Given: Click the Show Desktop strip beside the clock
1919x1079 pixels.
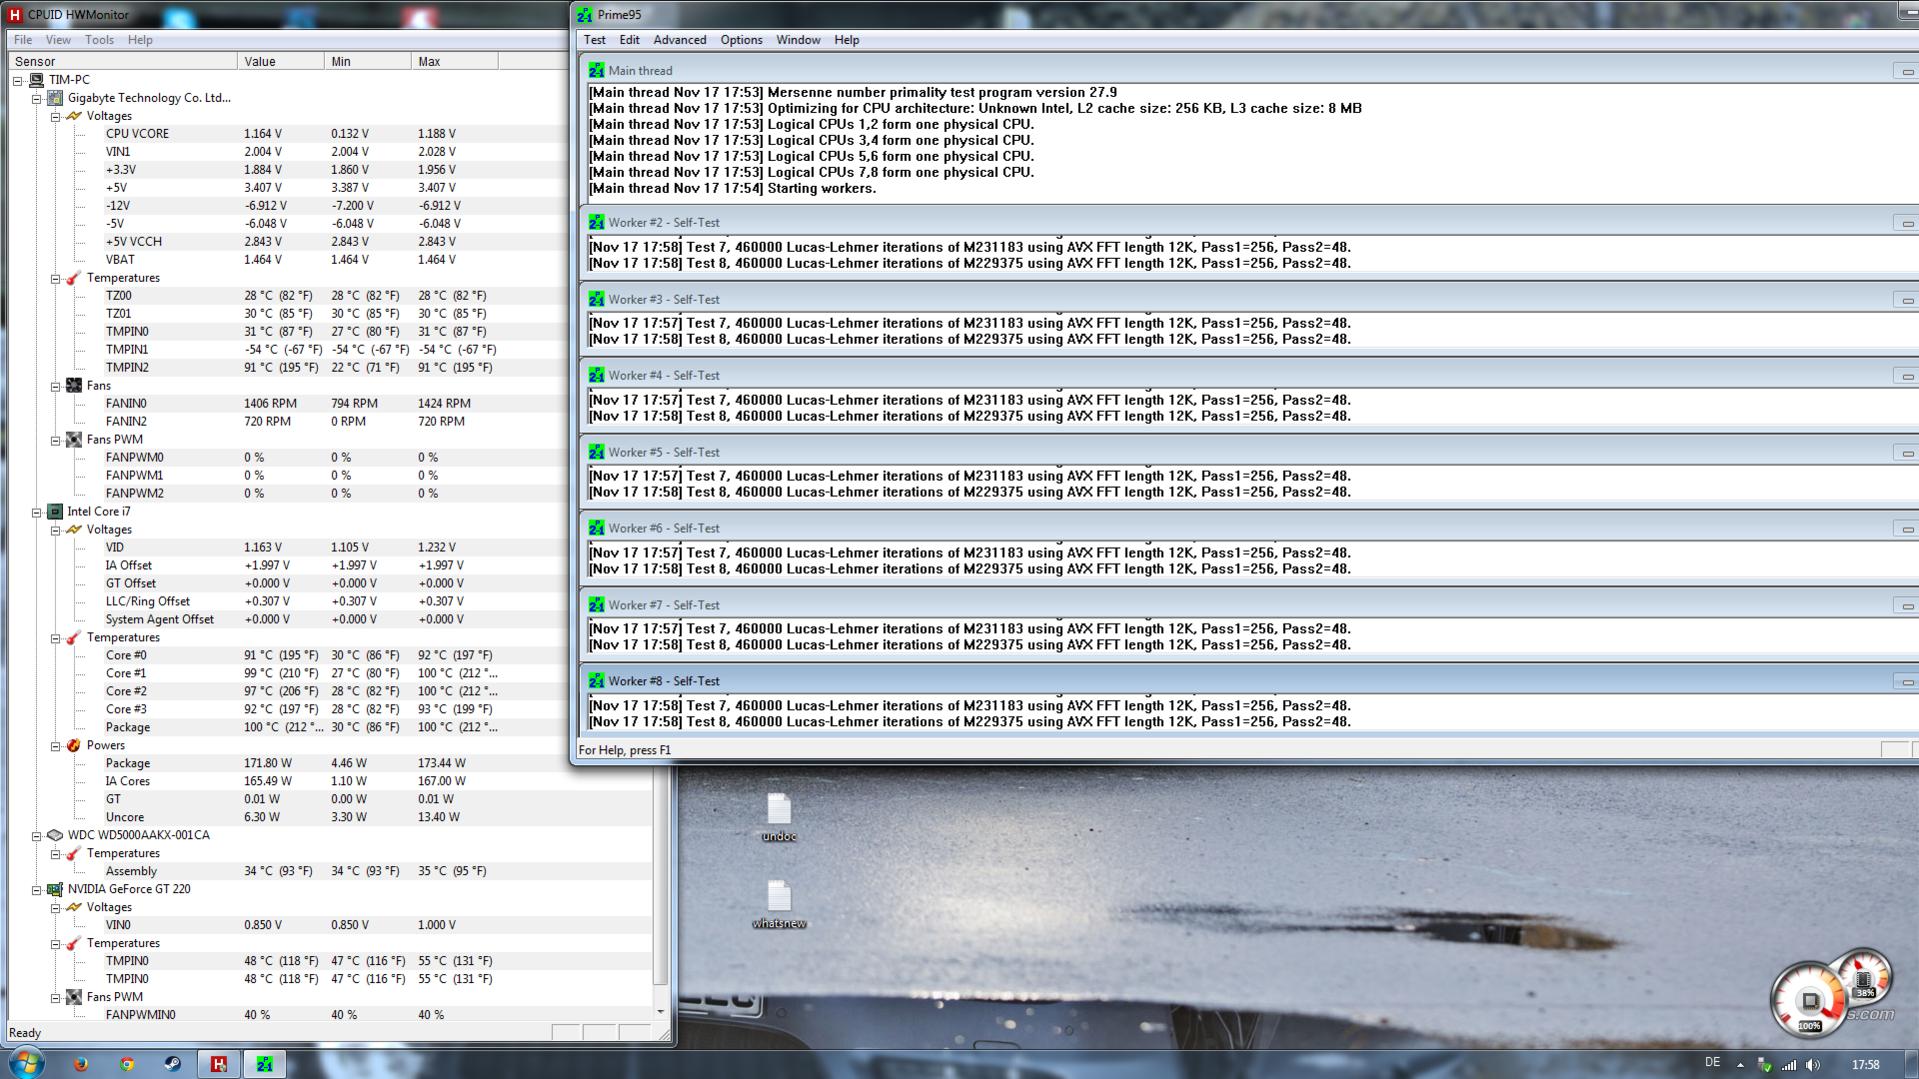Looking at the screenshot, I should coord(1912,1064).
